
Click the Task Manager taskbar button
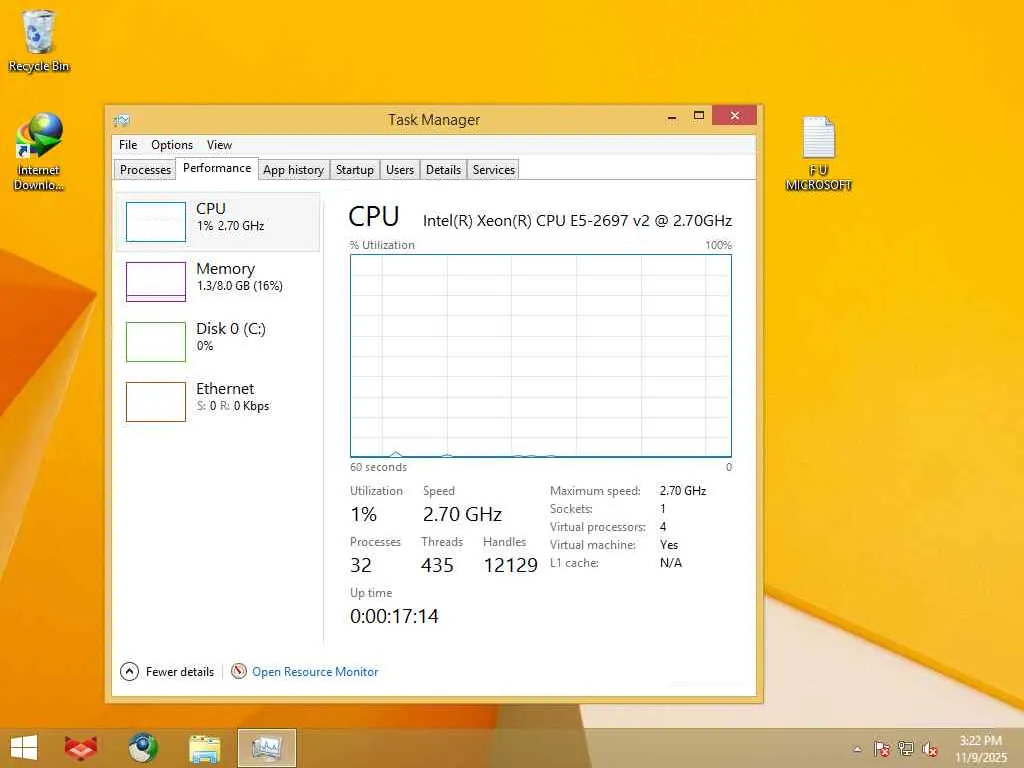point(266,748)
